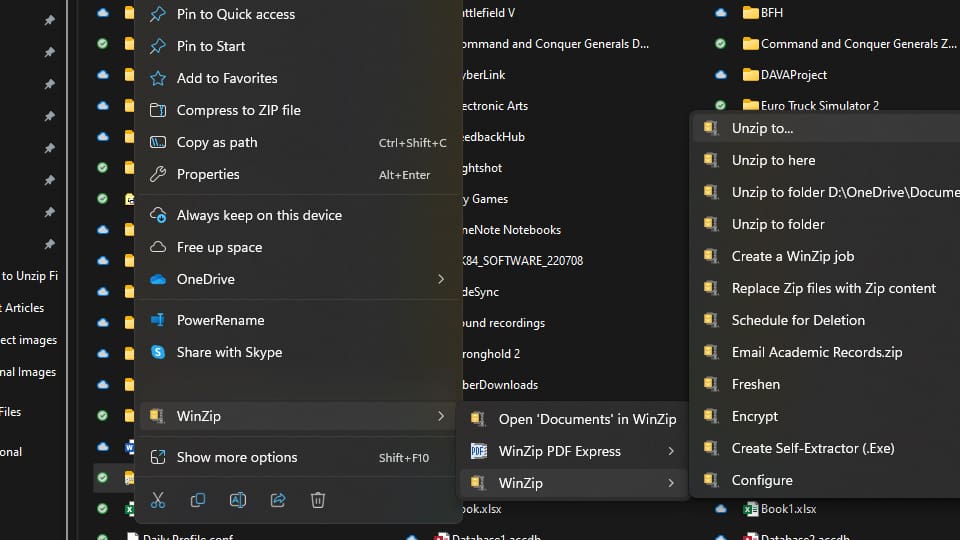Select Add to Favorites
Viewport: 960px width, 540px height.
(298, 78)
